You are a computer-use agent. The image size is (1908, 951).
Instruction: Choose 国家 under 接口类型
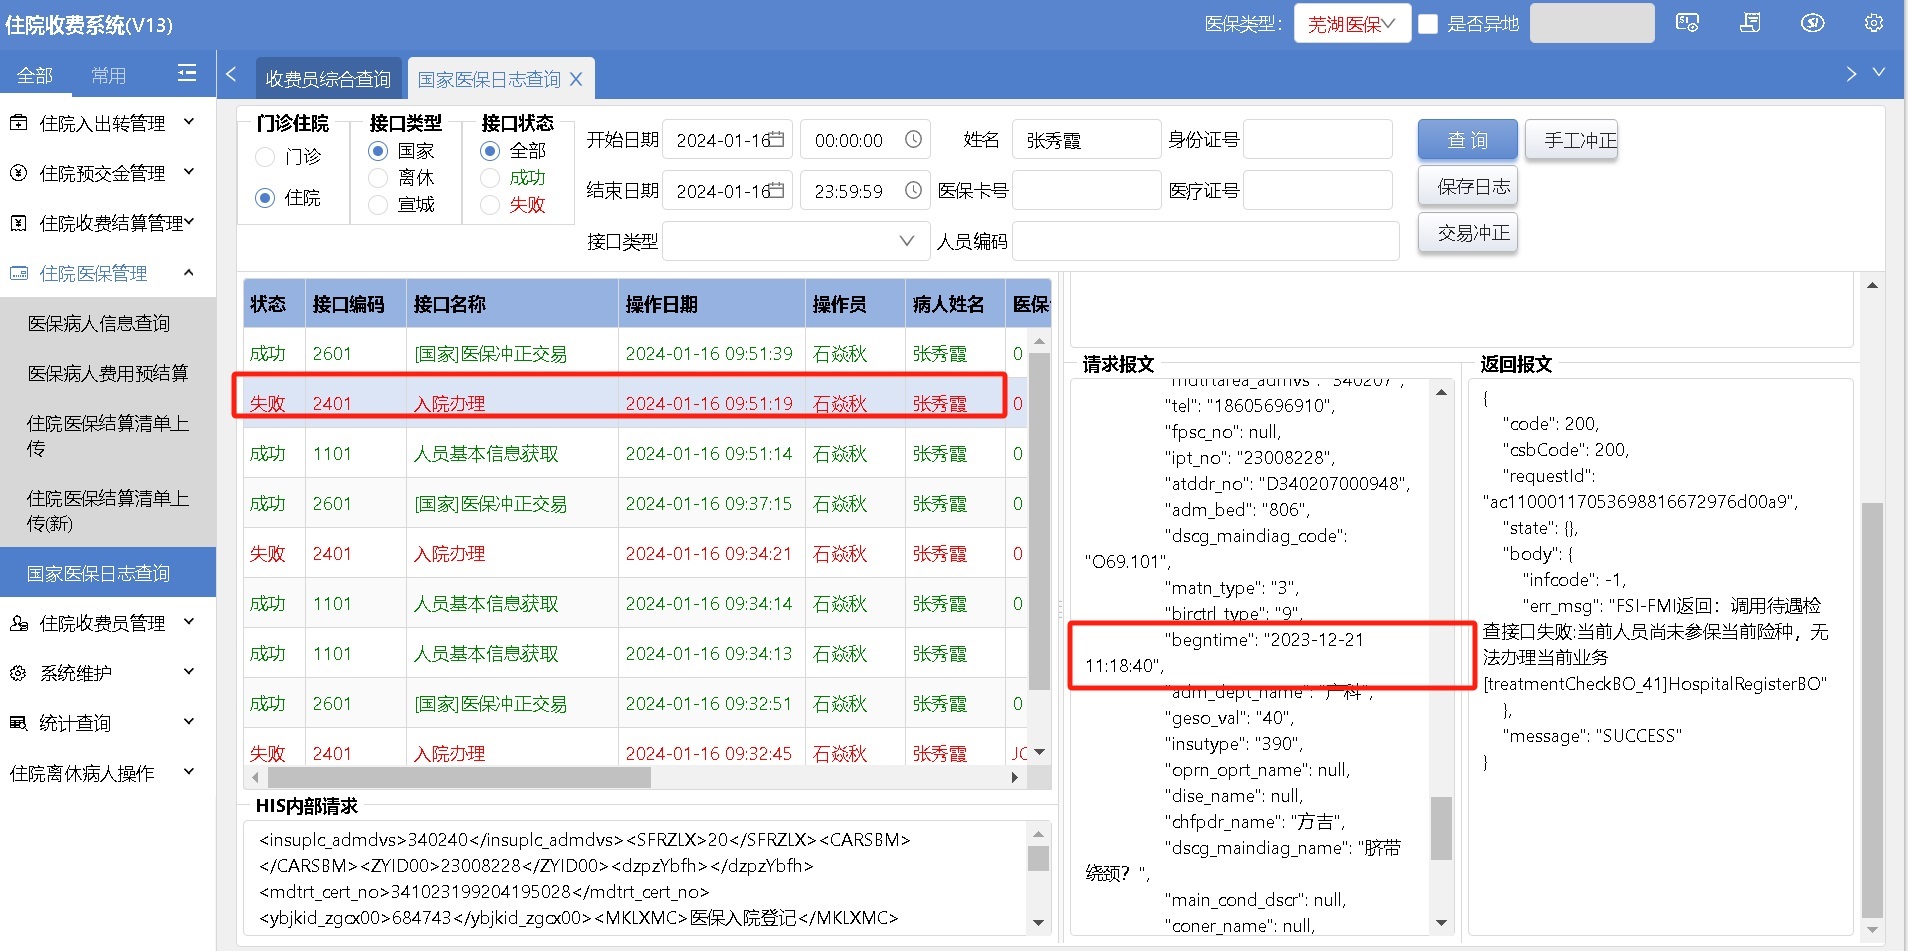[x=378, y=151]
